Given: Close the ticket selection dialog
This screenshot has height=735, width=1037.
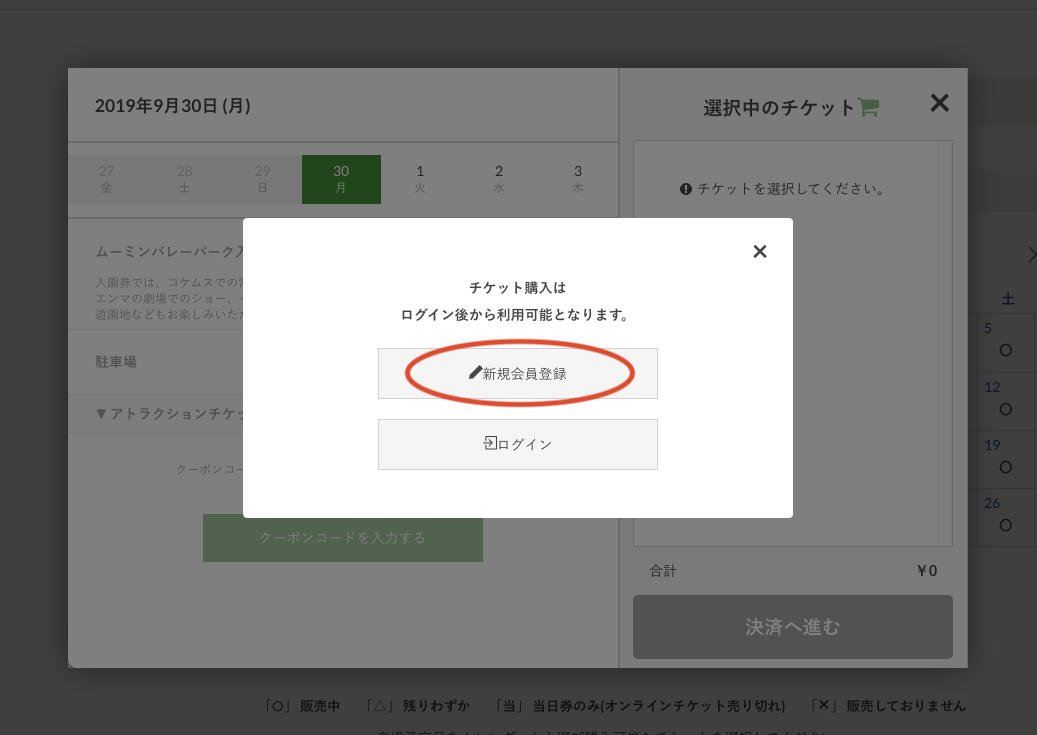Looking at the screenshot, I should point(939,102).
